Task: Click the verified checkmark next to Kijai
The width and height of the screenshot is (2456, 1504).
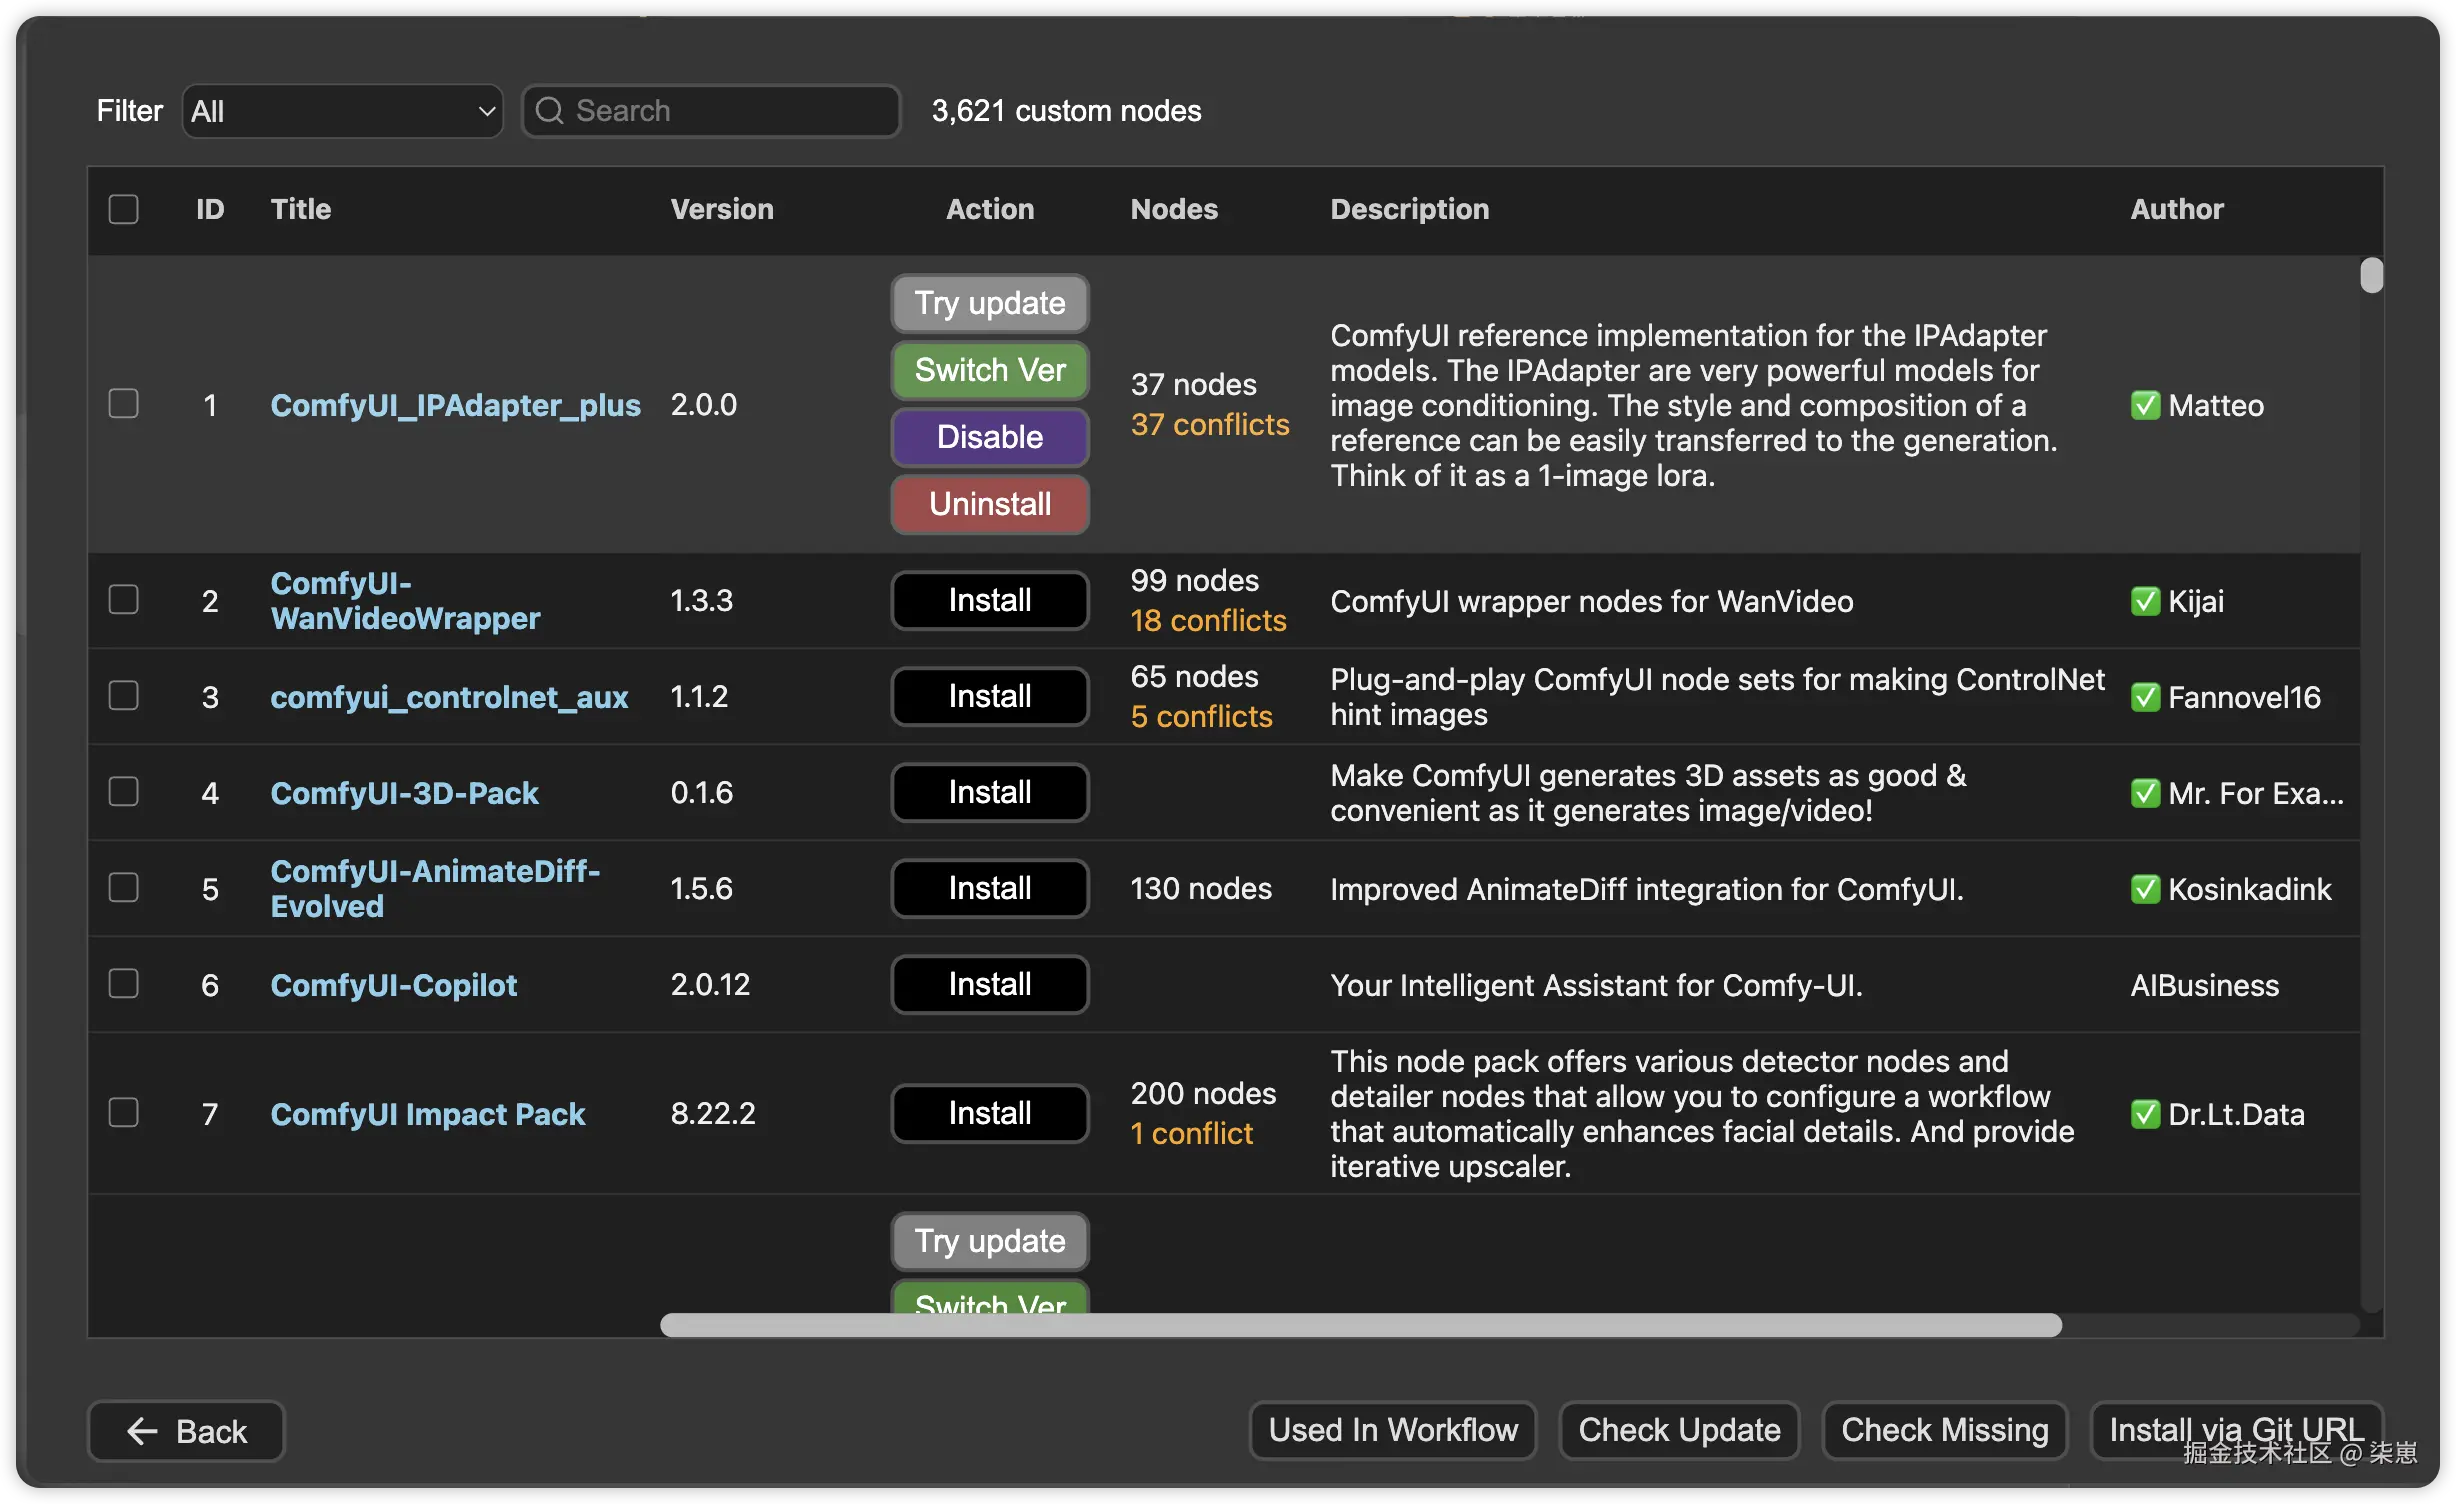Action: pyautogui.click(x=2145, y=601)
